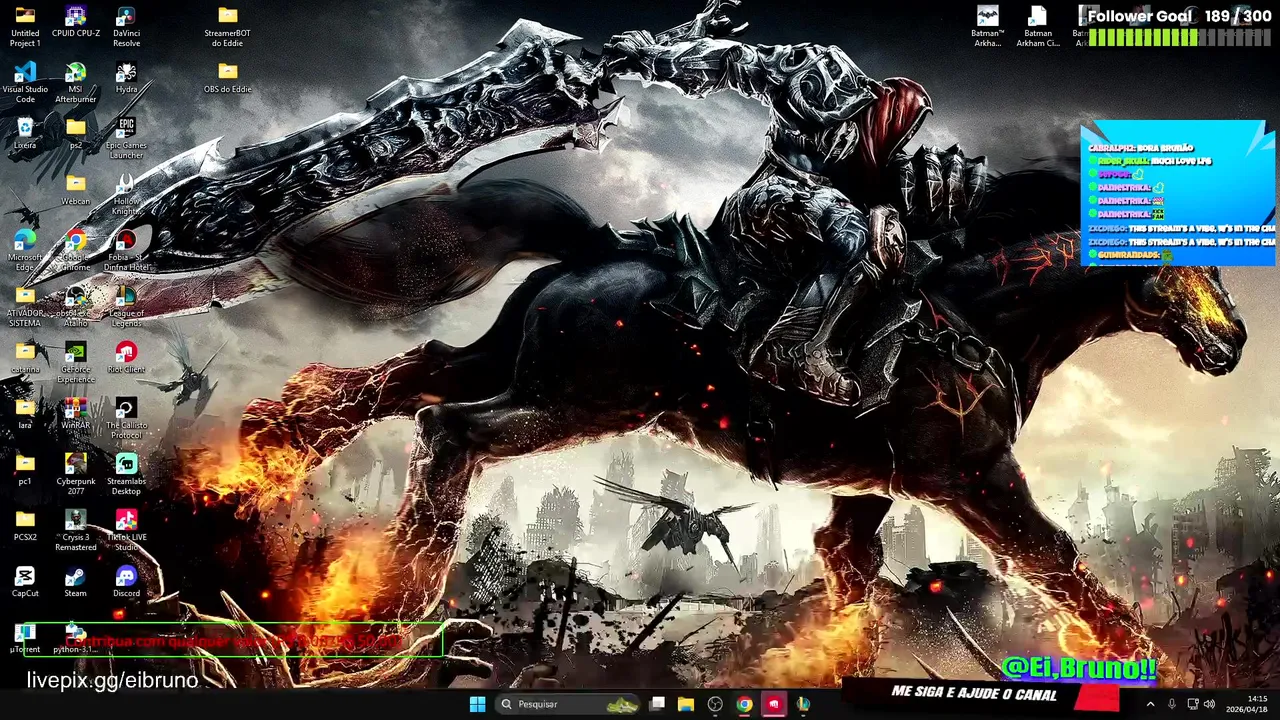The width and height of the screenshot is (1280, 720).
Task: Open volume control in system tray
Action: (1210, 704)
